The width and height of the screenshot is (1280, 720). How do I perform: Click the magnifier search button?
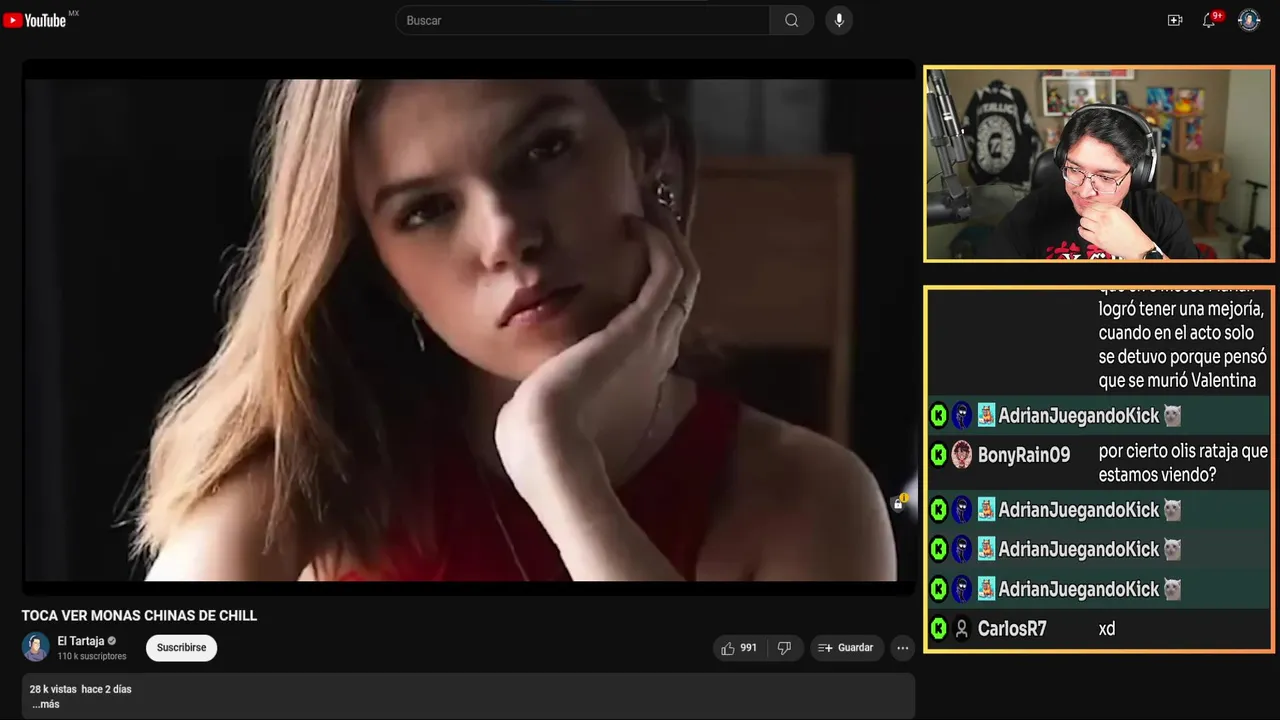tap(791, 20)
